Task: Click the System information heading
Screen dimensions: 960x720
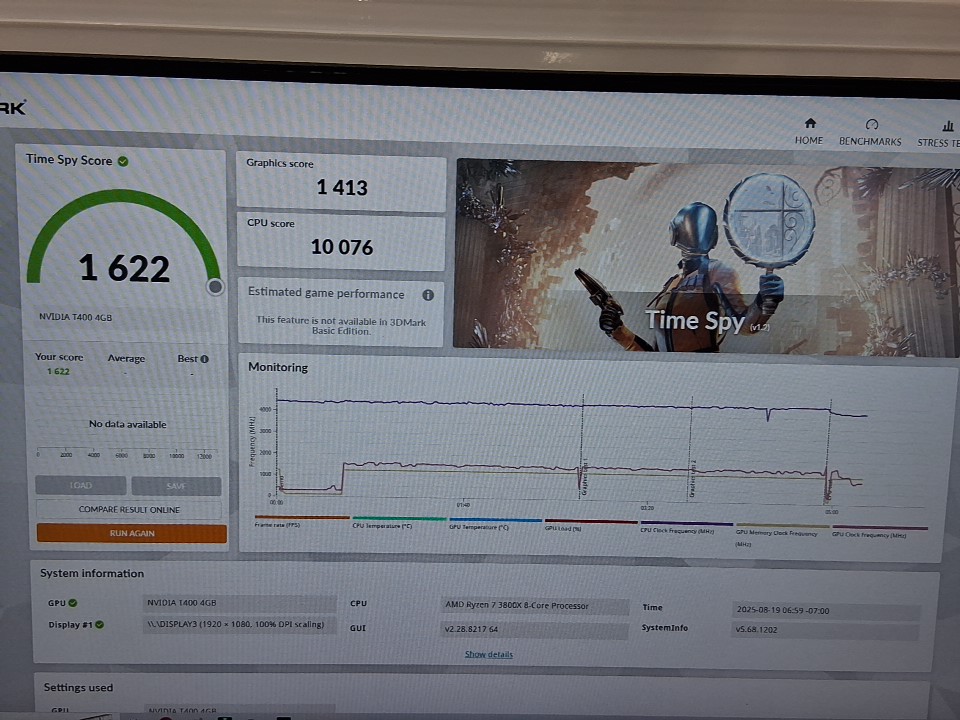Action: 92,574
